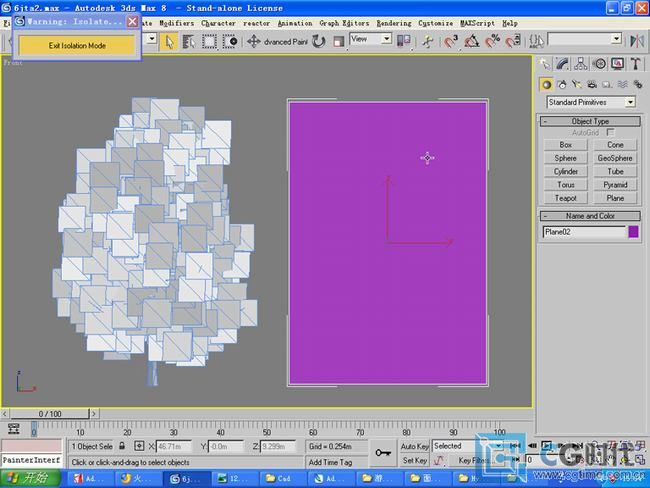Click the Select and Manipulate icon
Viewport: 650px width, 488px height.
(x=428, y=41)
